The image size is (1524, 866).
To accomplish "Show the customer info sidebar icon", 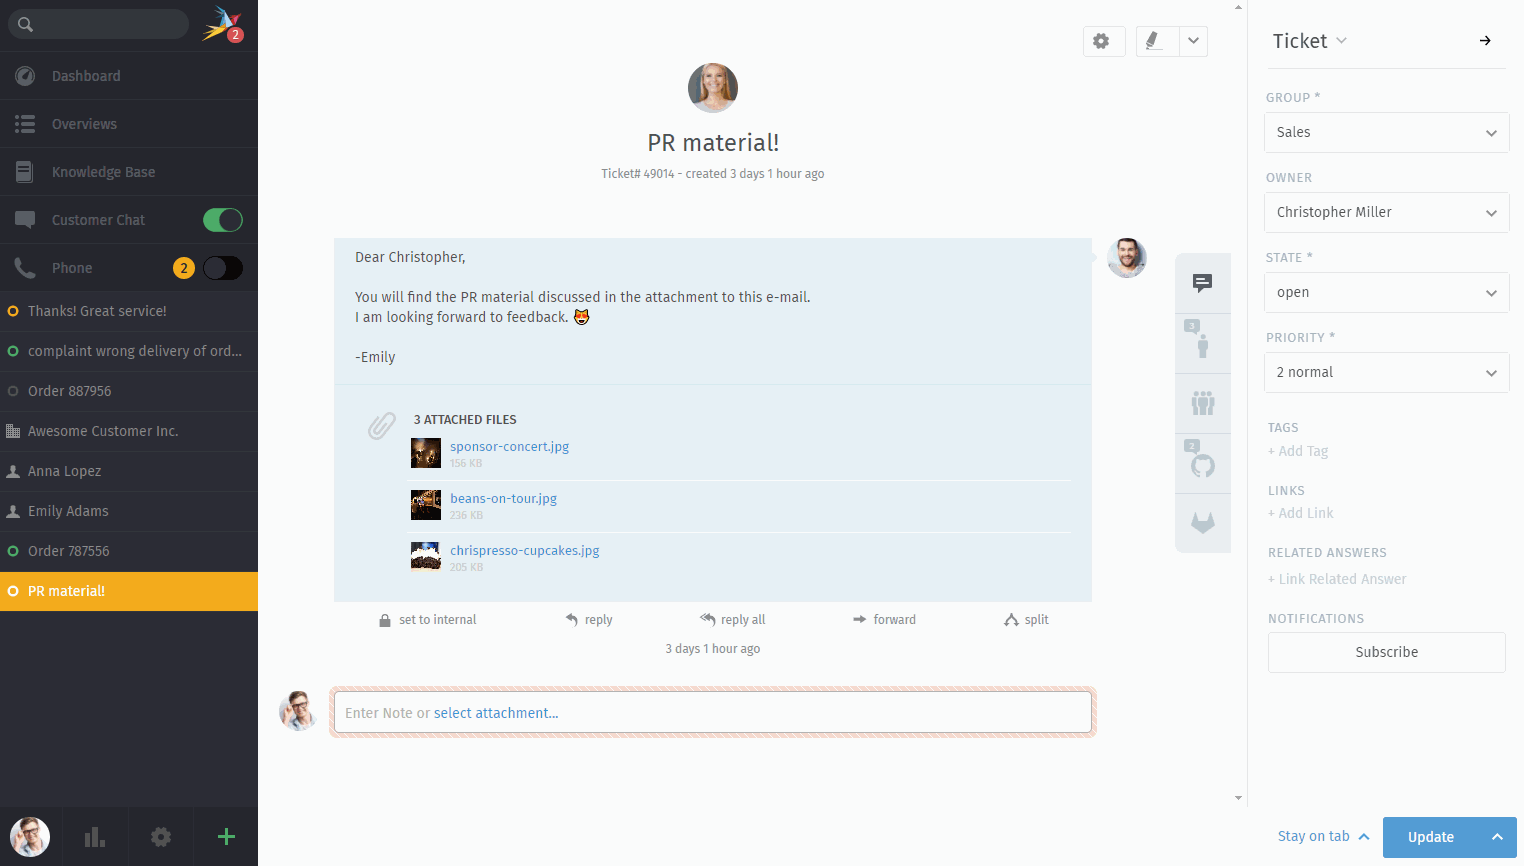I will [x=1202, y=344].
